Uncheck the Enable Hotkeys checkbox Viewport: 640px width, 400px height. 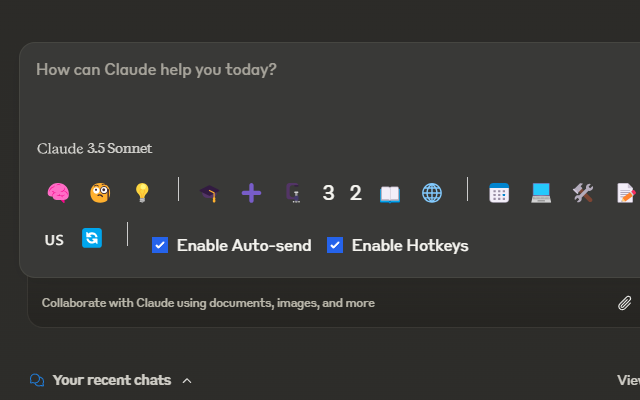(x=335, y=245)
